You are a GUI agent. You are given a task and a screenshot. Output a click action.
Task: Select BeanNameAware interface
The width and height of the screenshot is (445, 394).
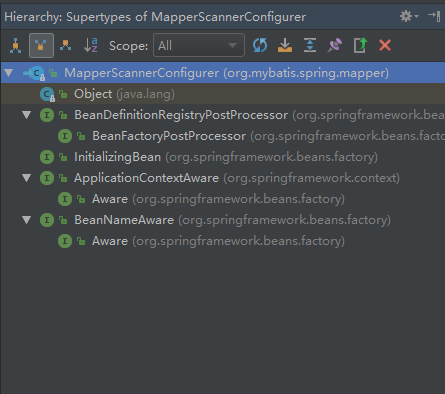(223, 220)
